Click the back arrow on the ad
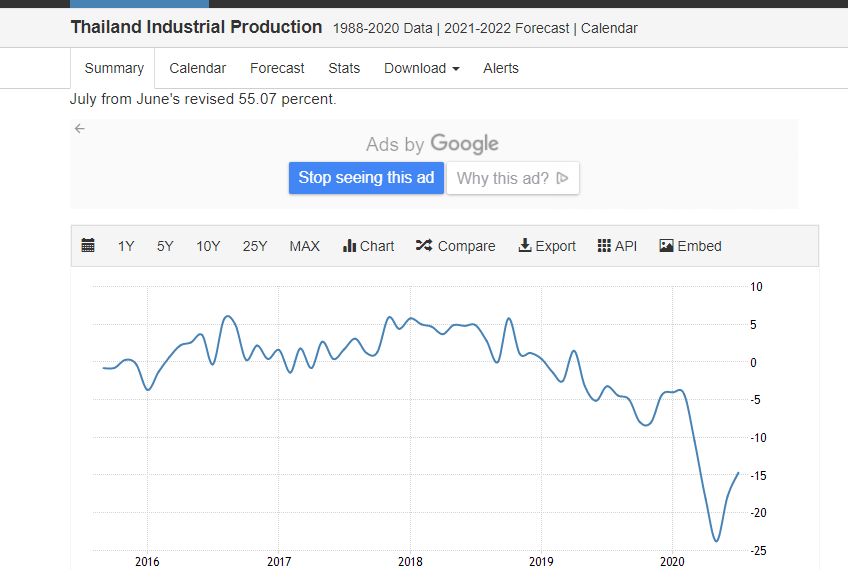 click(80, 128)
